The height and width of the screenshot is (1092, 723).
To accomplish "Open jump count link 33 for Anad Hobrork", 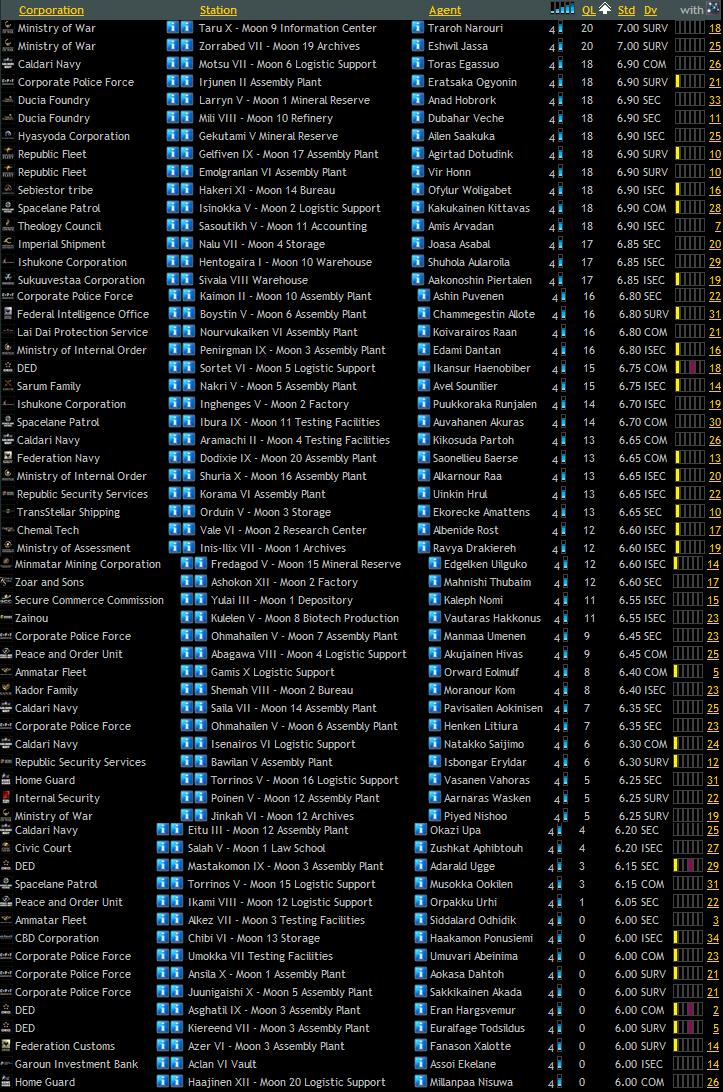I will 715,100.
